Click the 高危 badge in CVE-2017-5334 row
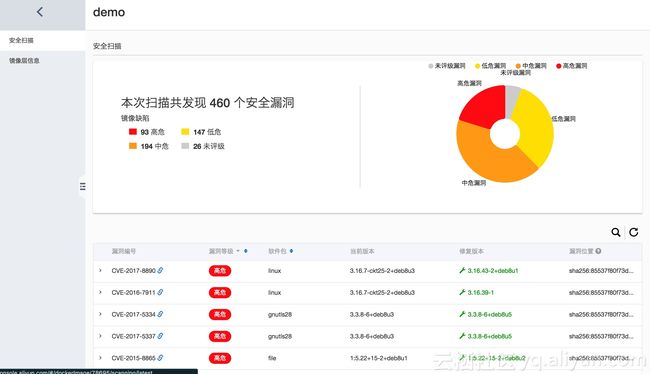Screen dimensions: 650x374 click(x=220, y=315)
